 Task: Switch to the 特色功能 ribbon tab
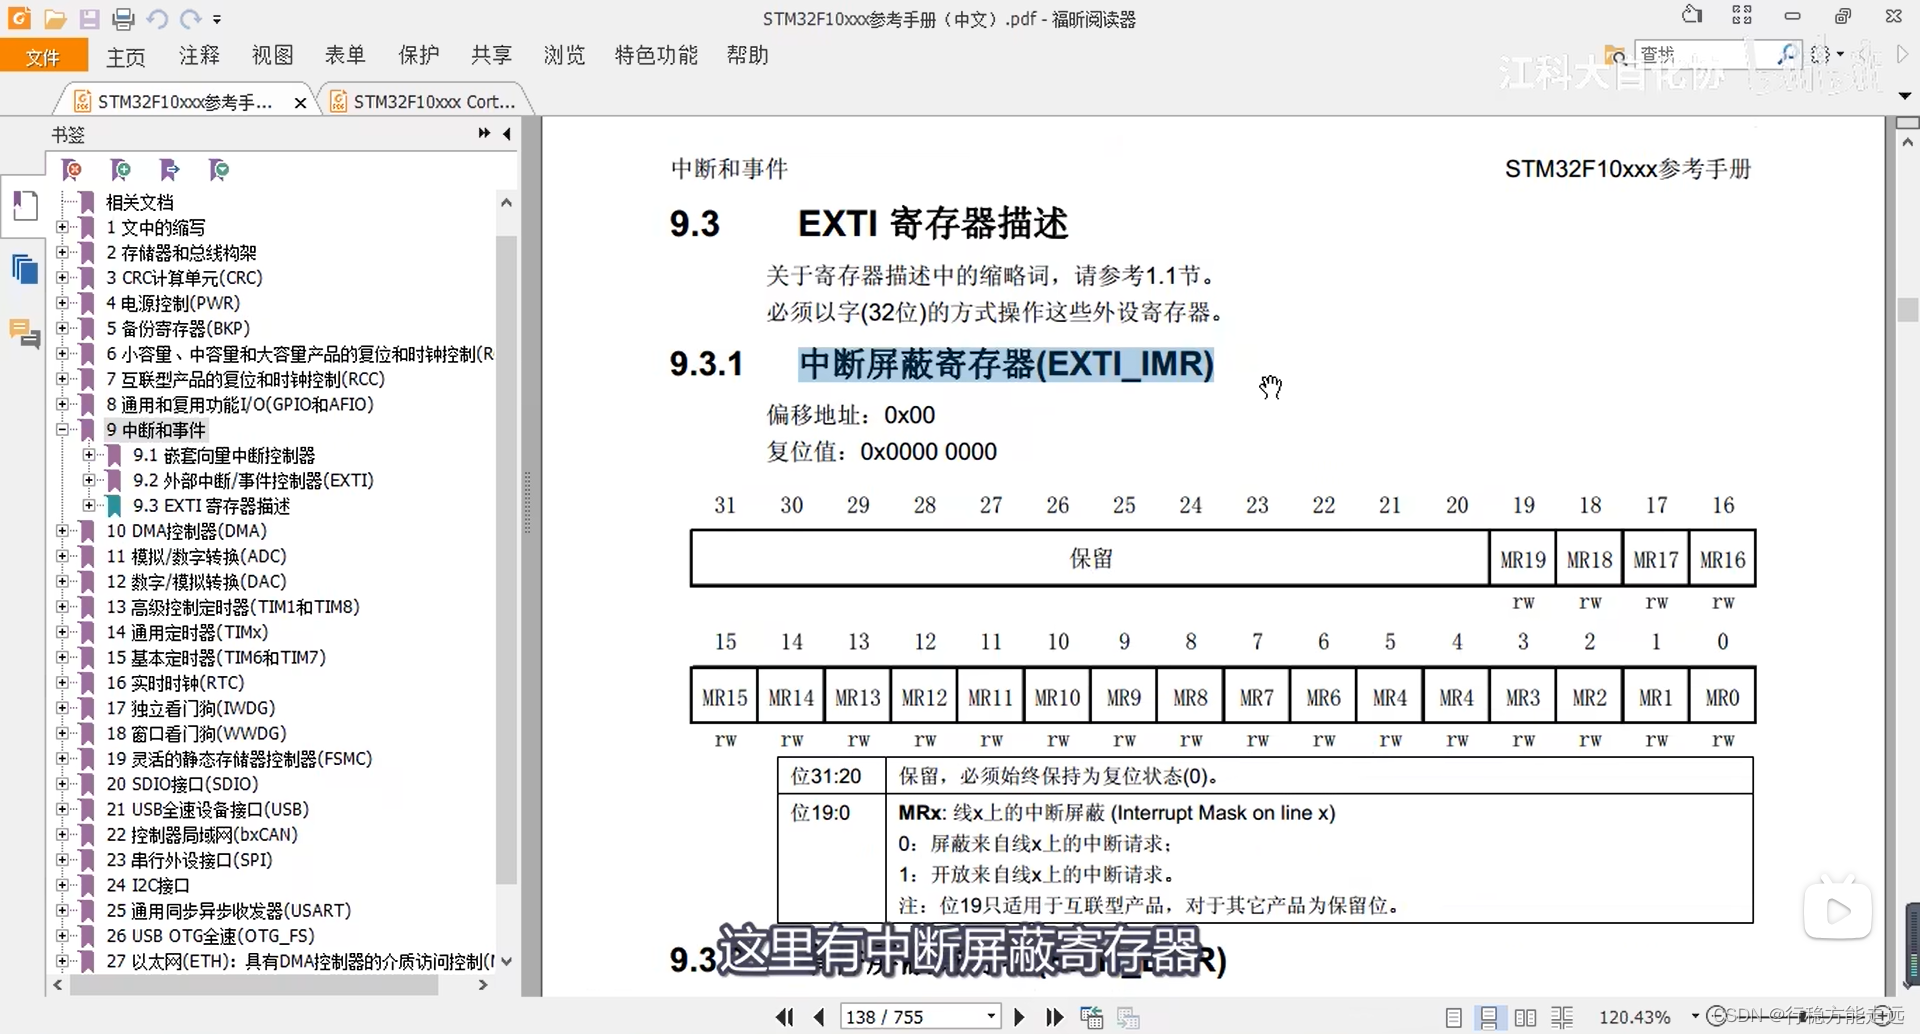tap(656, 55)
